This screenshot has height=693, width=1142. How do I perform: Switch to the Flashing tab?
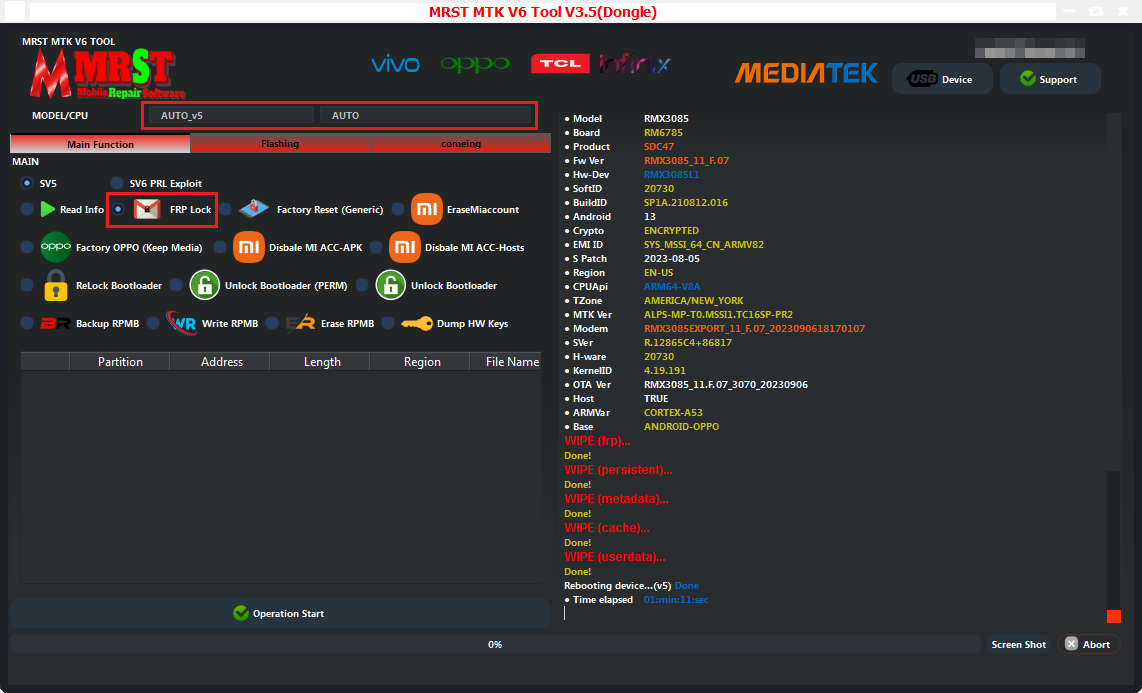(x=280, y=143)
